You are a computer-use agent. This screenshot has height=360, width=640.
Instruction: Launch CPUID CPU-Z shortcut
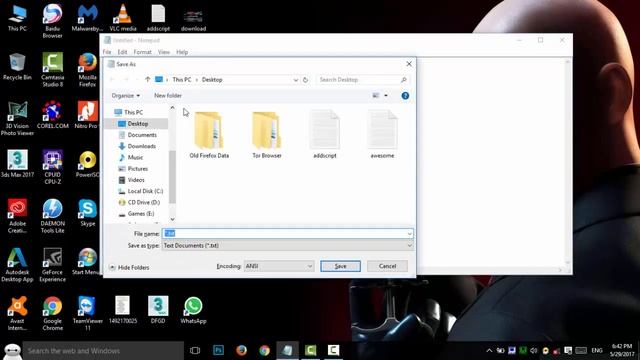[x=52, y=167]
